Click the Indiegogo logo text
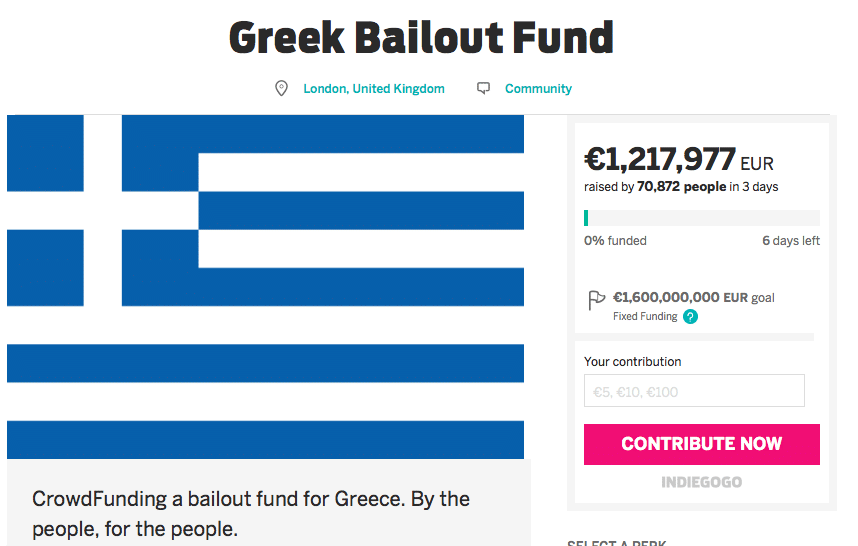 pos(702,482)
